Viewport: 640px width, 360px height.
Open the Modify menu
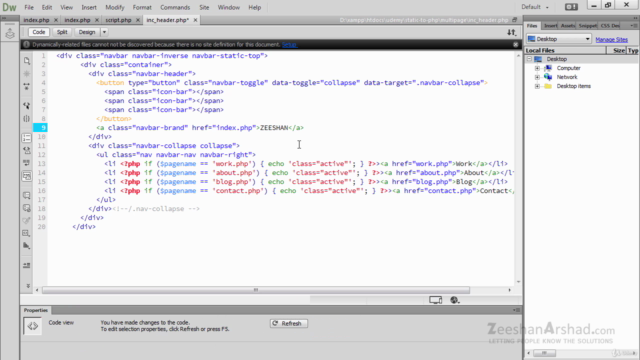115,7
